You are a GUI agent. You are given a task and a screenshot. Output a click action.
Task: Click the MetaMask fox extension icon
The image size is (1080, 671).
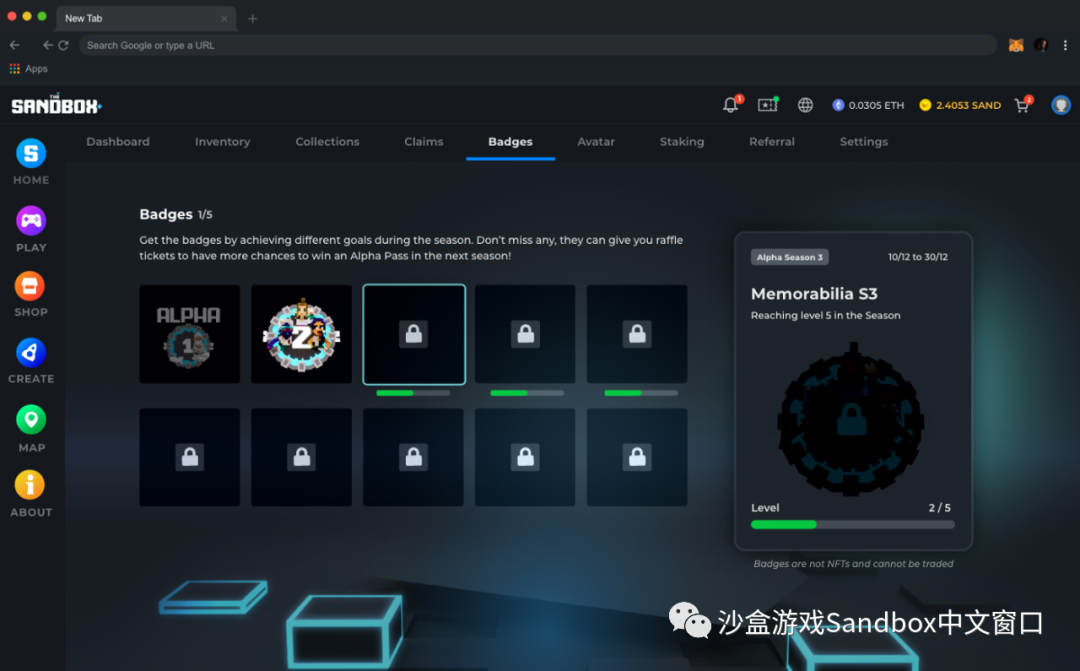coord(1016,45)
